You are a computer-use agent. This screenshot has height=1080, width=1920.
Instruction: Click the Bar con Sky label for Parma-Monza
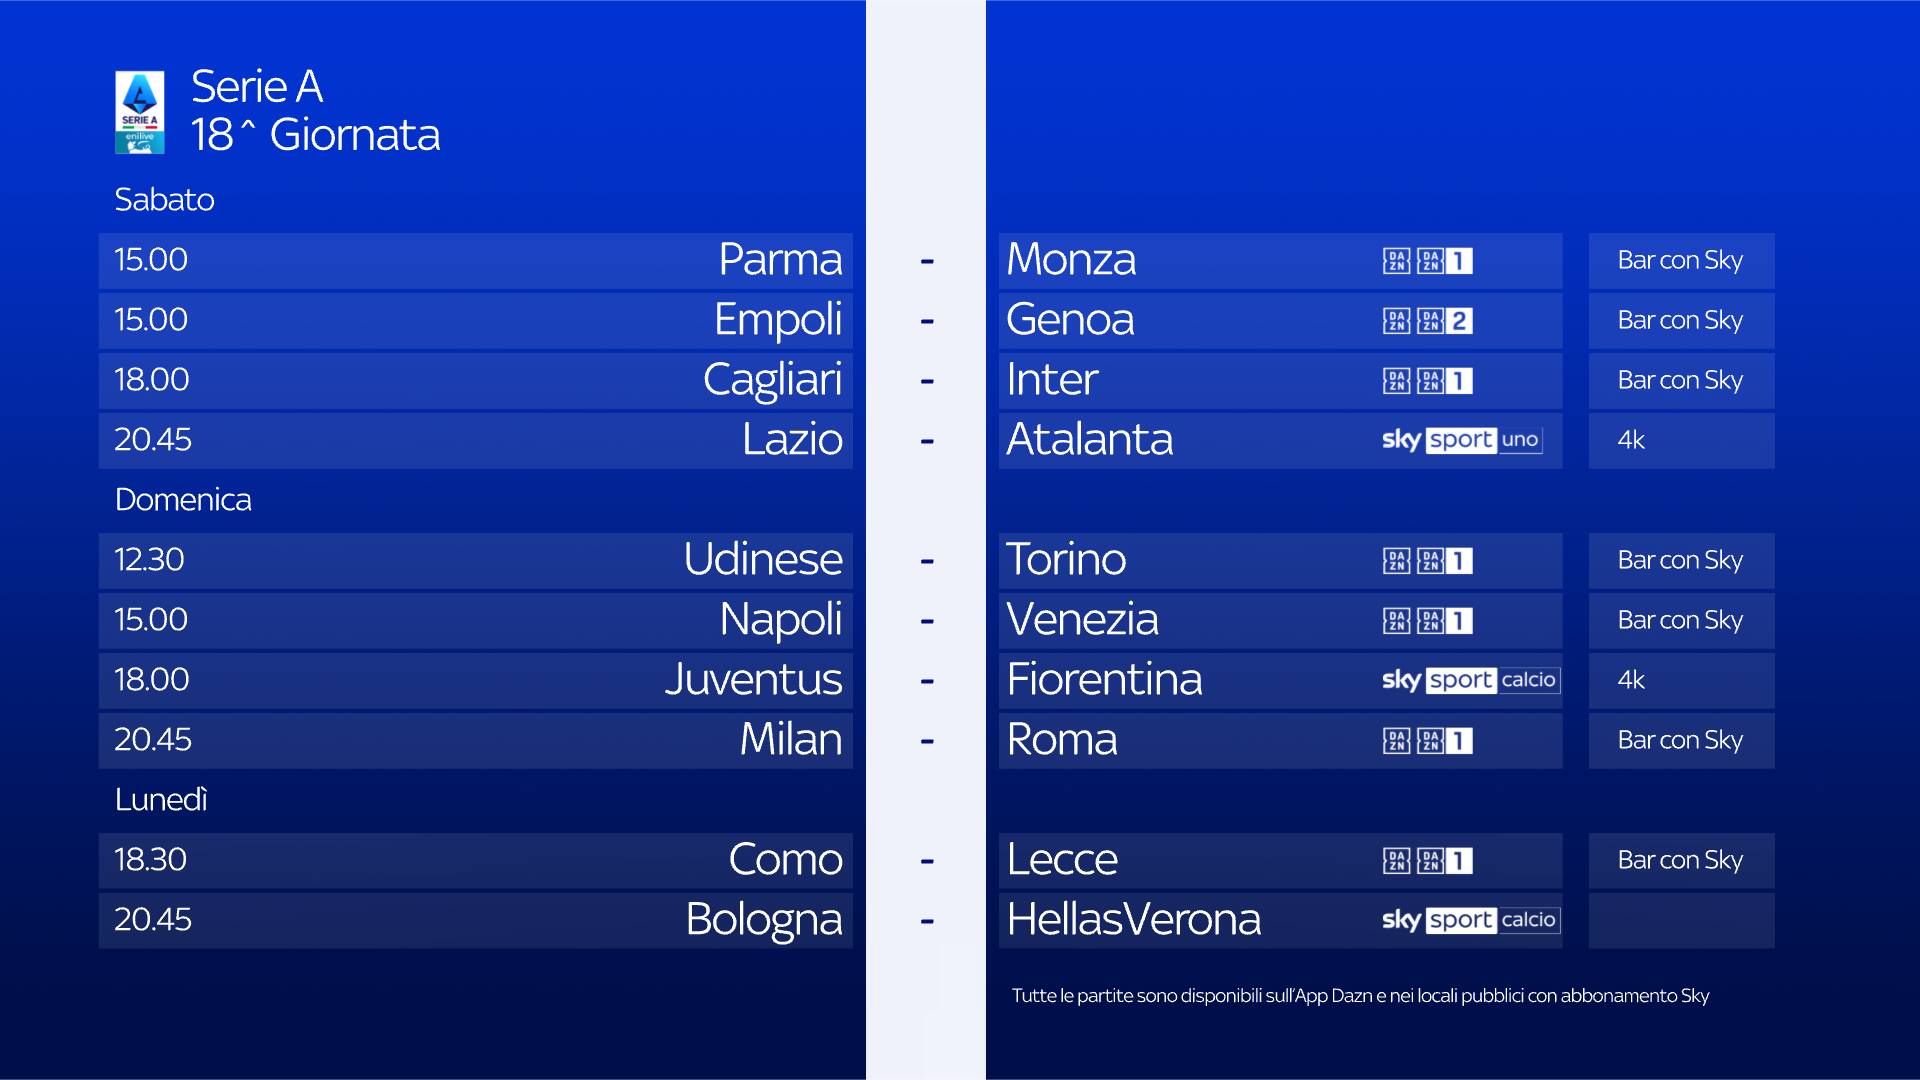[x=1680, y=261]
